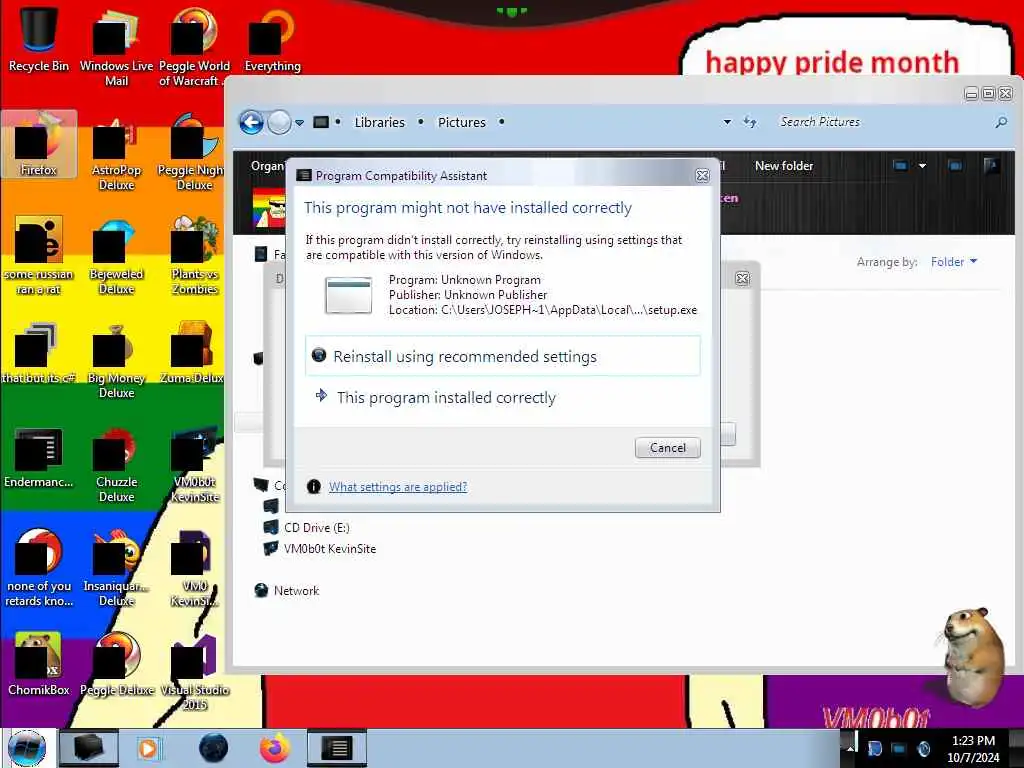Open Chuzzle Deluxe desktop icon

[116, 464]
